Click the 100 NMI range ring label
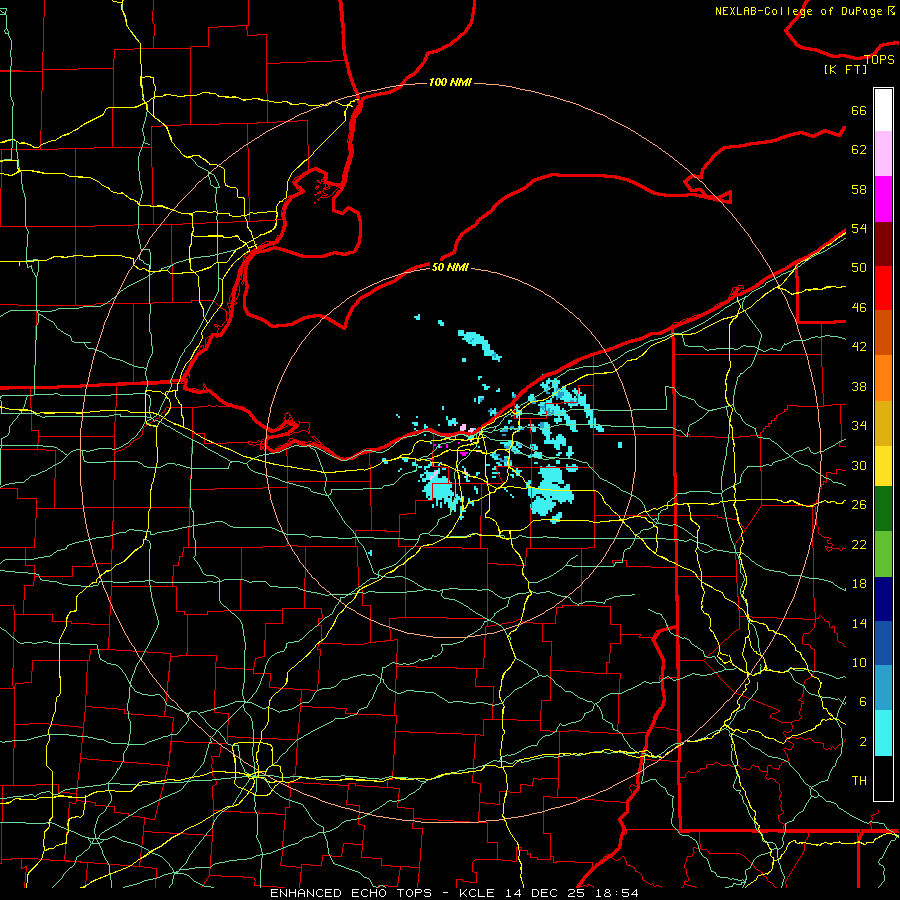Image resolution: width=900 pixels, height=900 pixels. tap(450, 82)
